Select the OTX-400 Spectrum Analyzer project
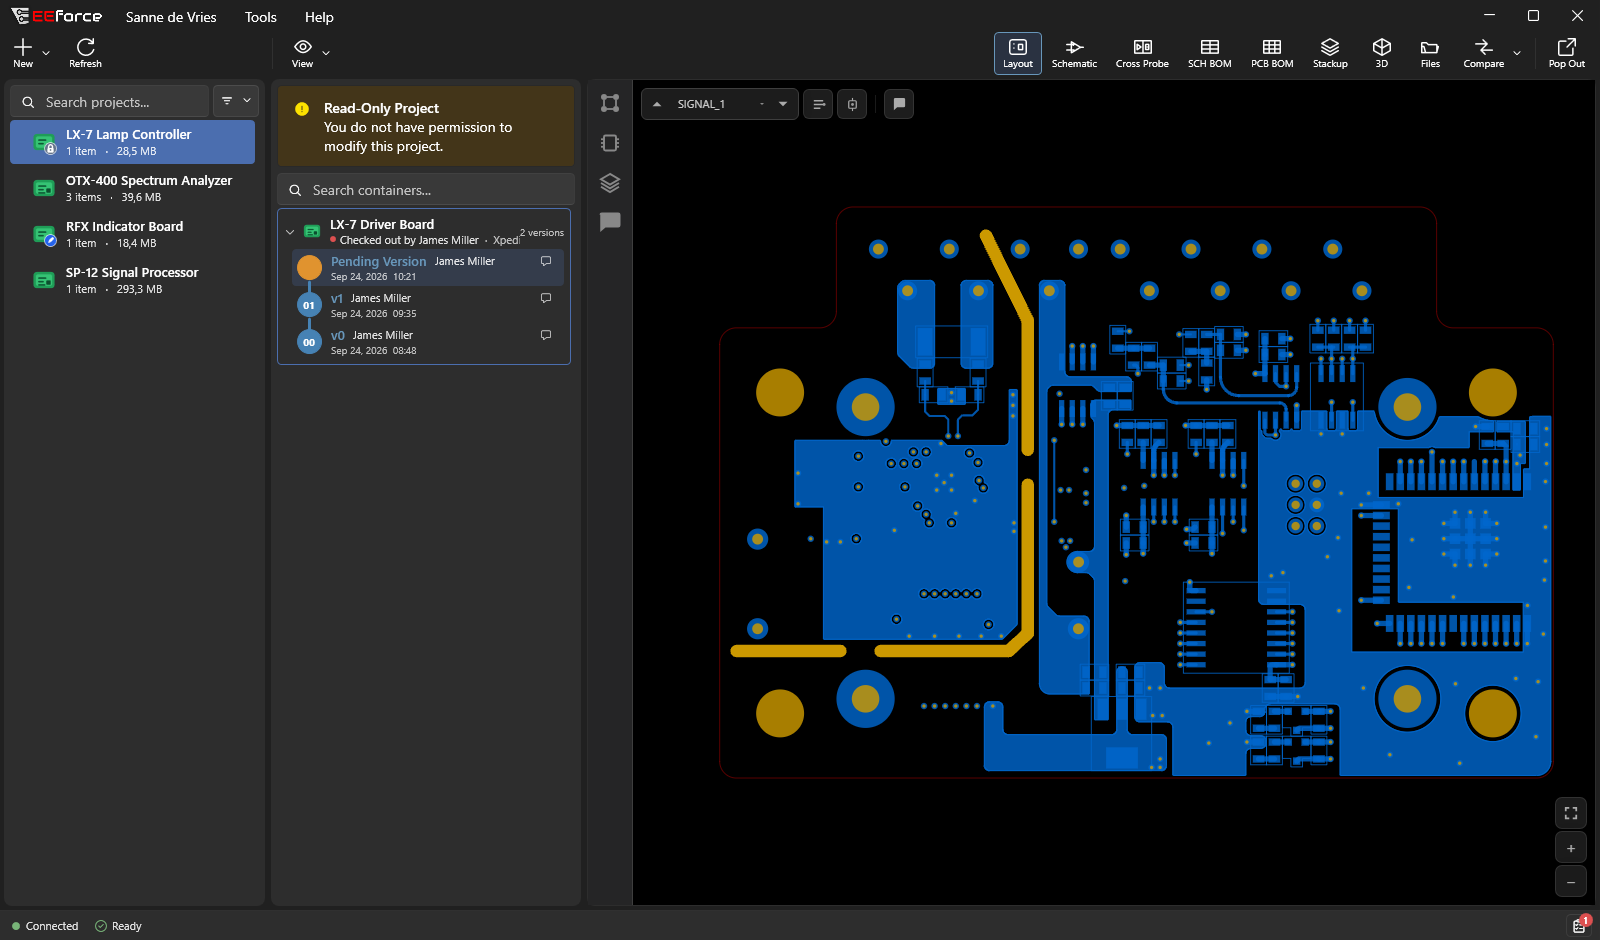This screenshot has height=940, width=1600. tap(132, 188)
